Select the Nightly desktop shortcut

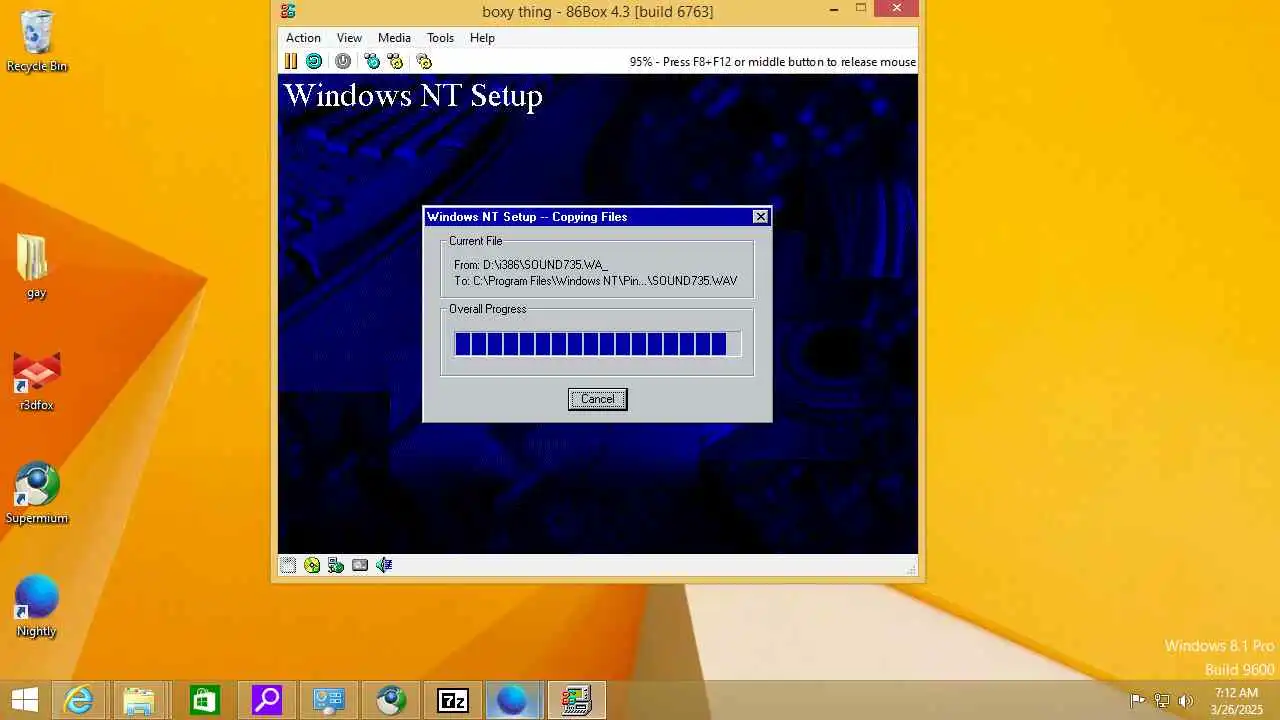click(x=37, y=606)
